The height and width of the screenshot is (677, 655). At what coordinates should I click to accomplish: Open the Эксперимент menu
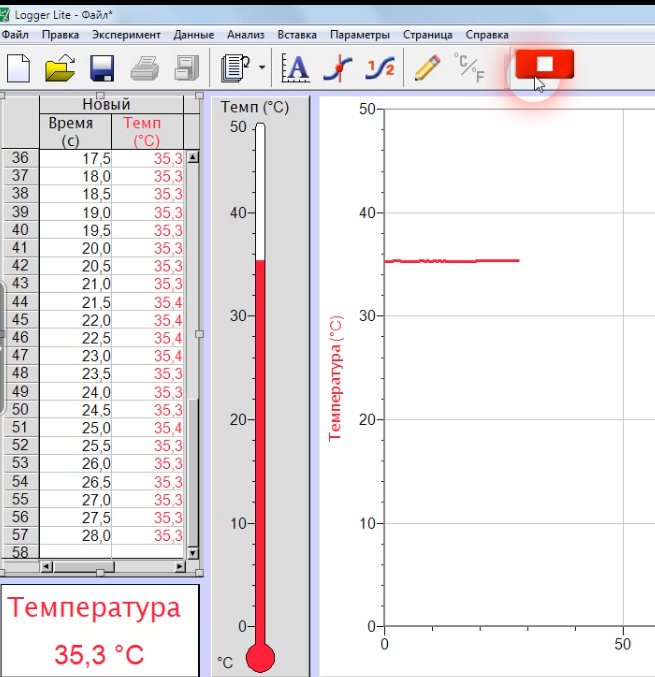click(126, 34)
